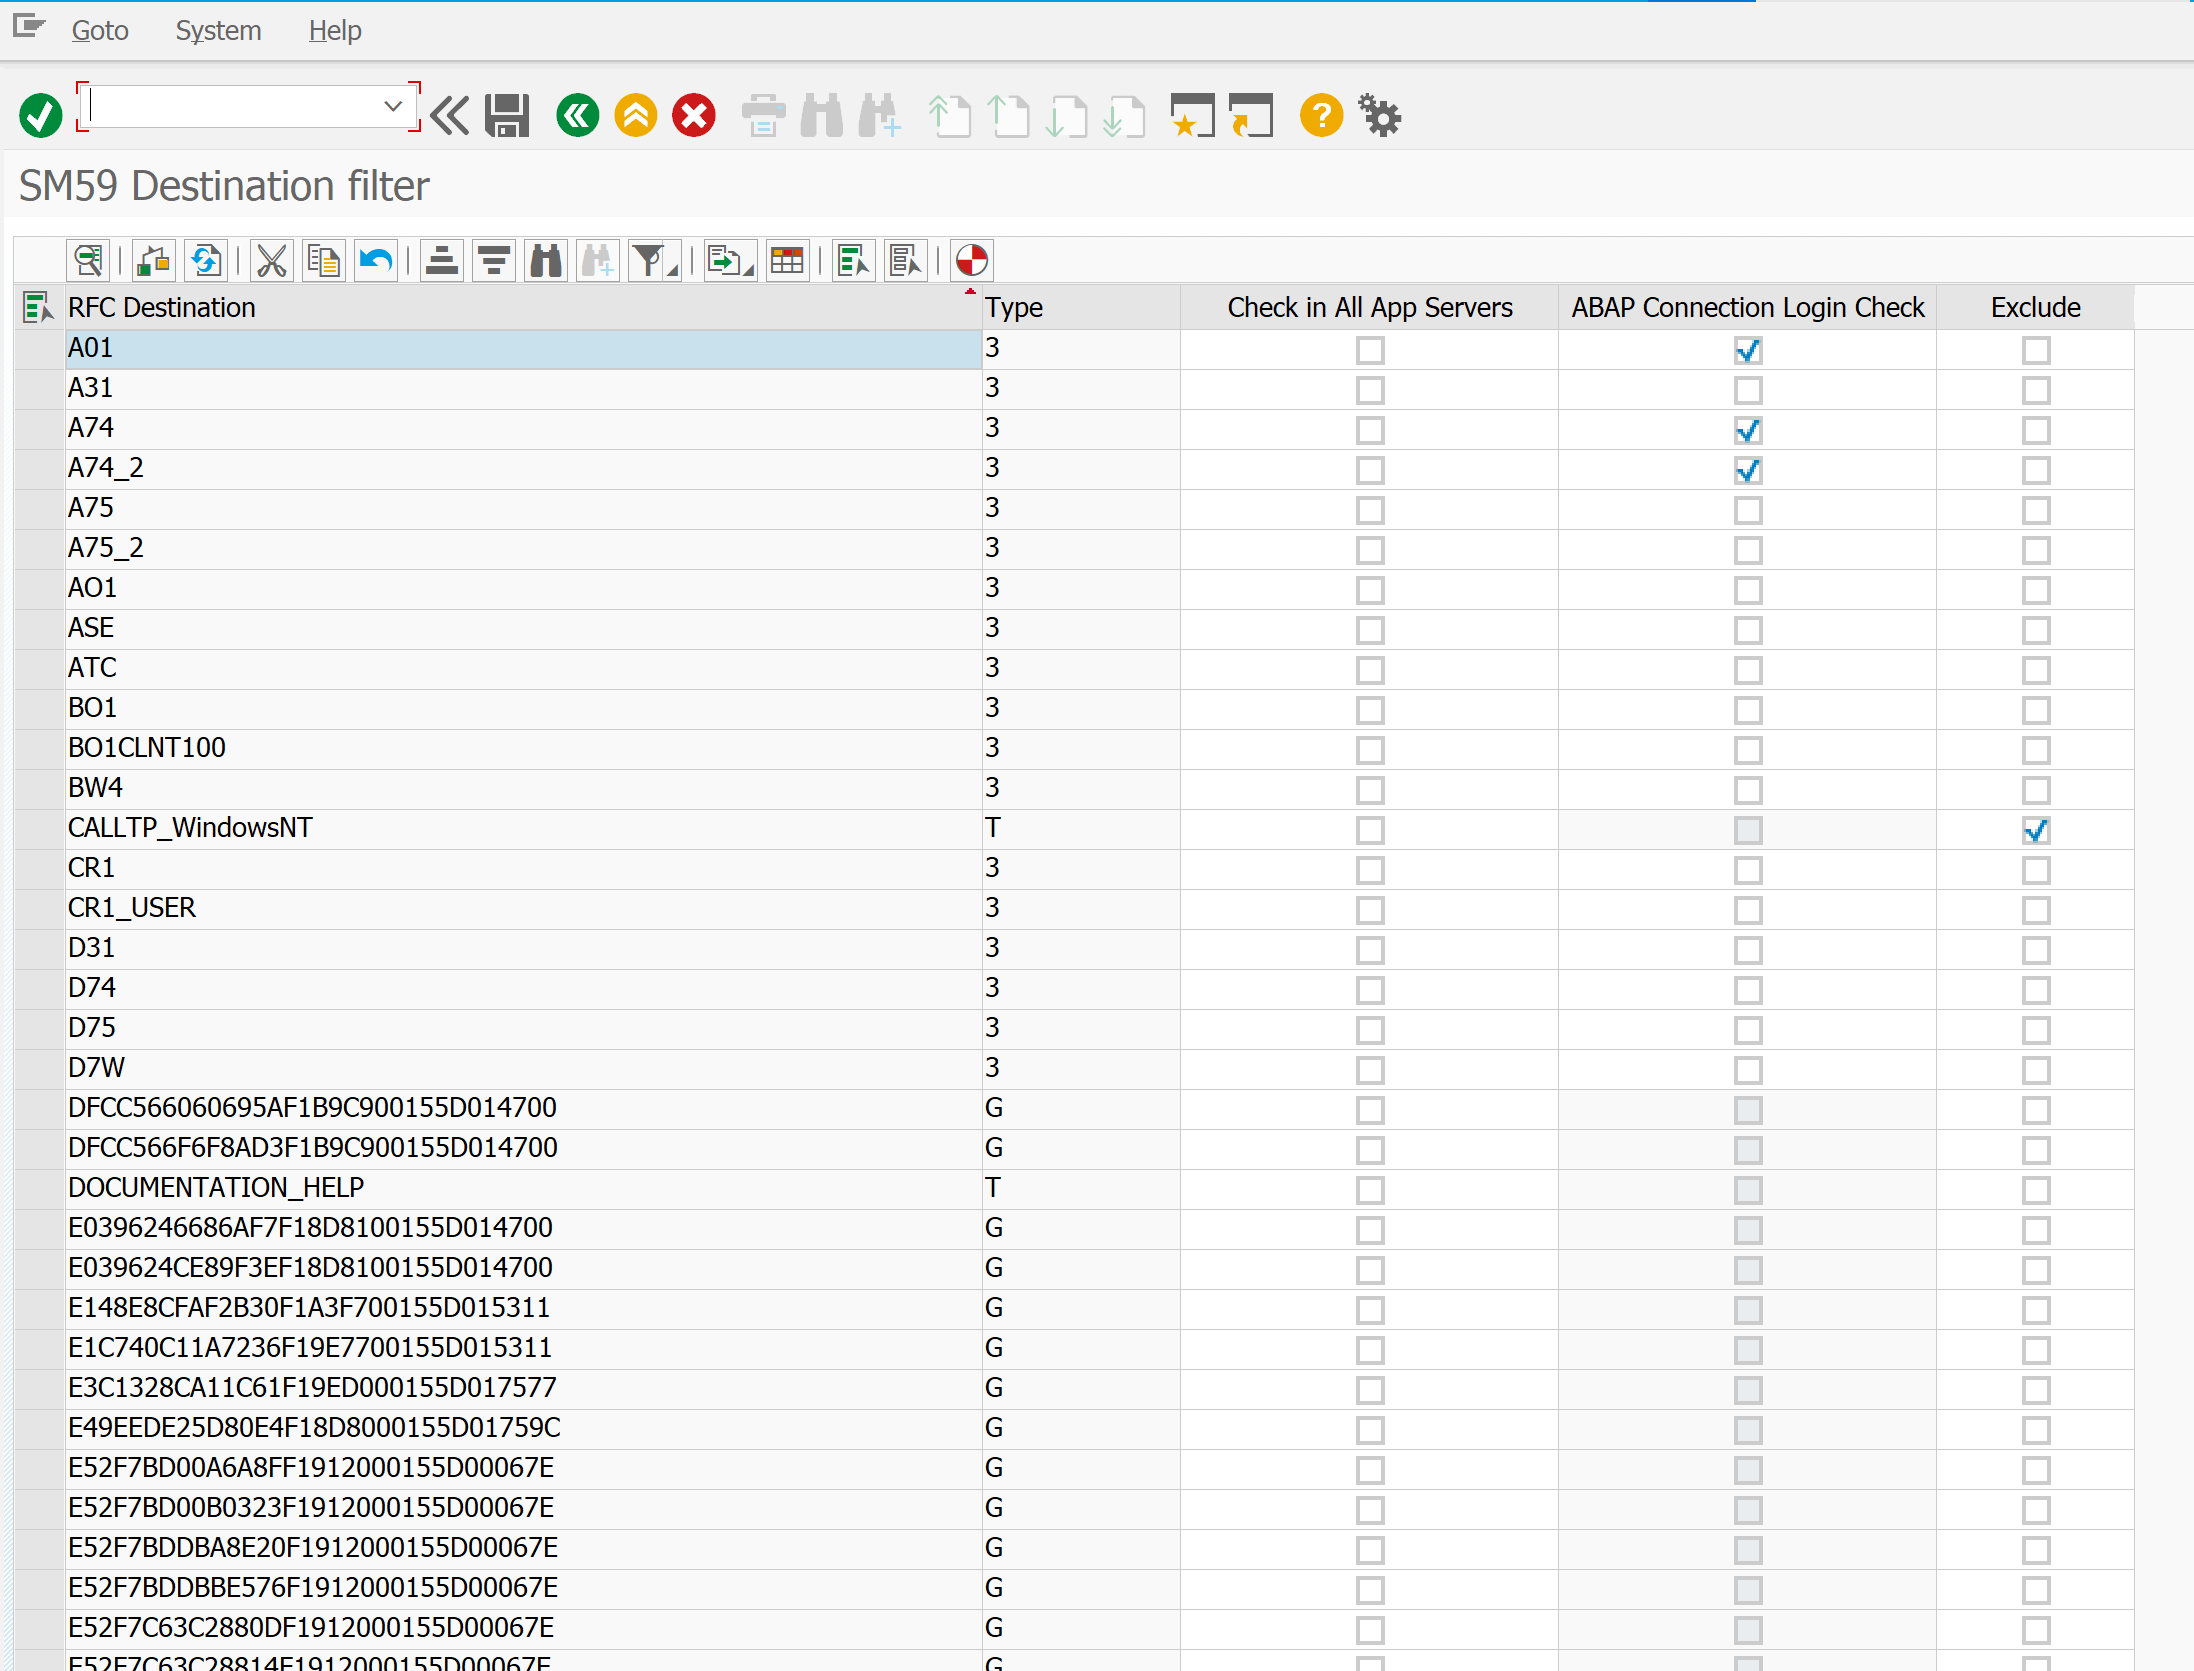Click the Cut scissors icon in grid toolbar

click(x=271, y=261)
